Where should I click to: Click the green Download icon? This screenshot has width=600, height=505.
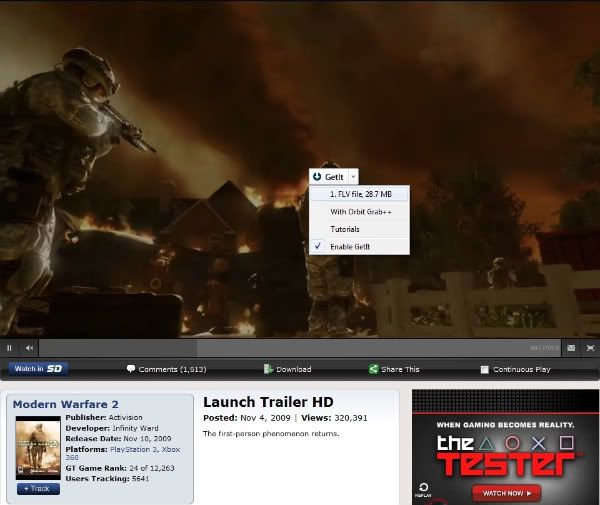point(268,369)
